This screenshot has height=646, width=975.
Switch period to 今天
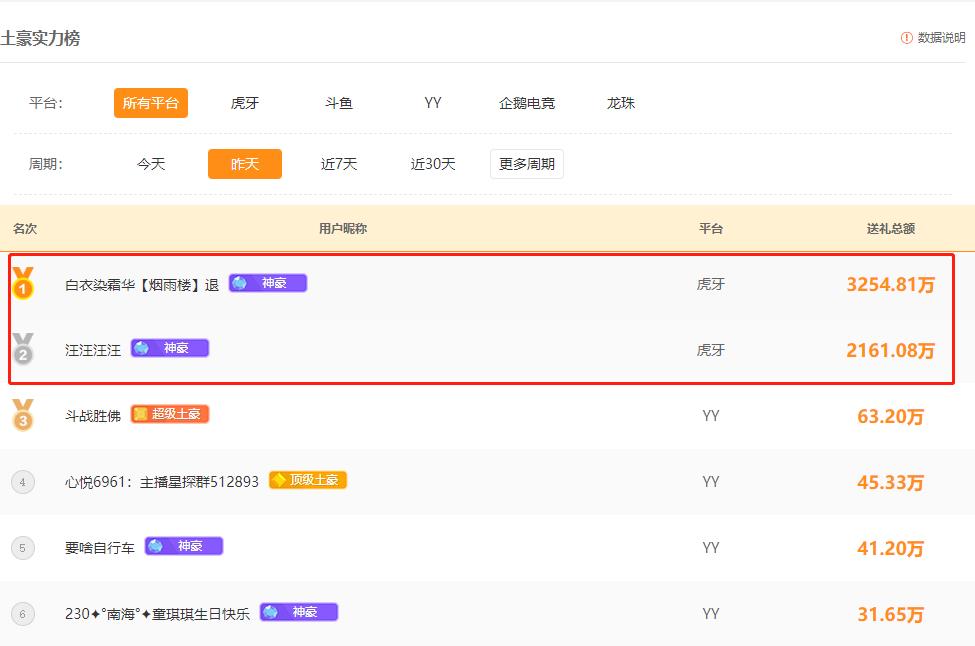[x=151, y=164]
